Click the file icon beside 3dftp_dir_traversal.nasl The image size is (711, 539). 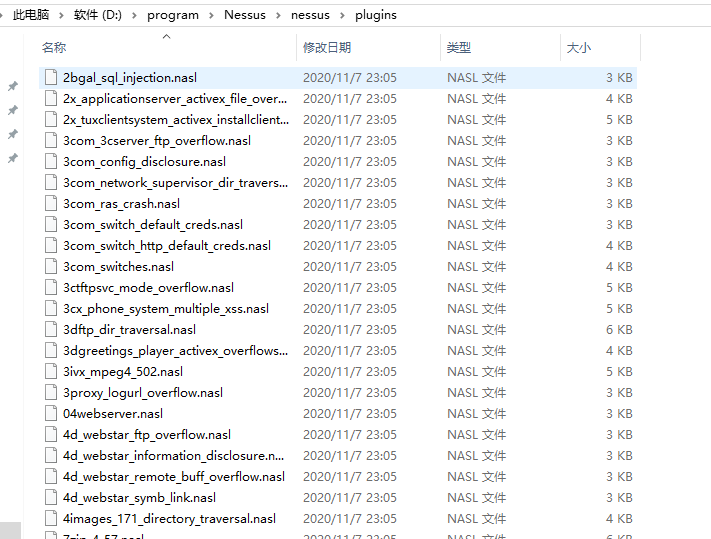click(51, 330)
